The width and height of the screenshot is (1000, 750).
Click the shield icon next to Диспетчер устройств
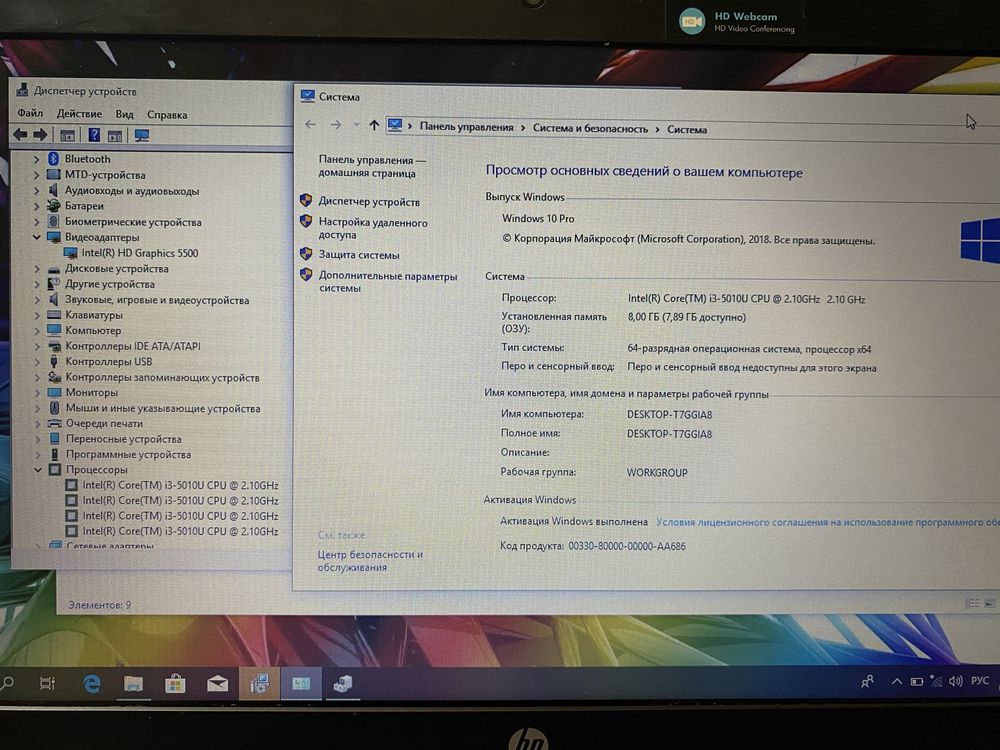point(306,200)
